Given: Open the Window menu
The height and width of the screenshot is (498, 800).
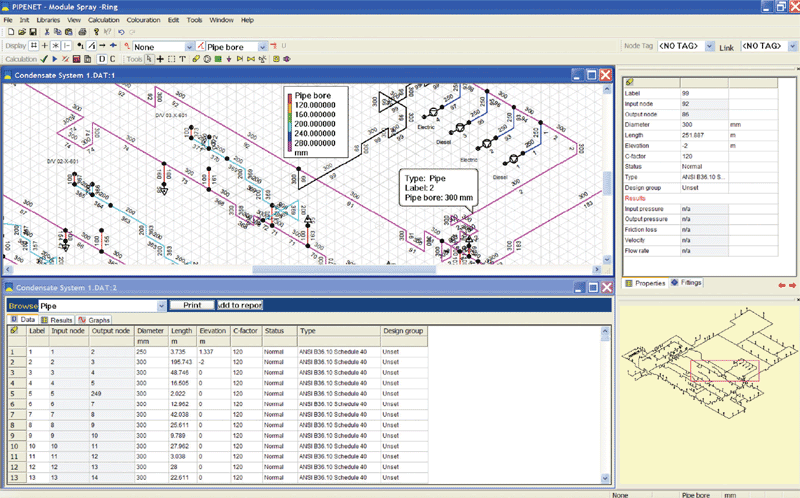Looking at the screenshot, I should (x=221, y=20).
